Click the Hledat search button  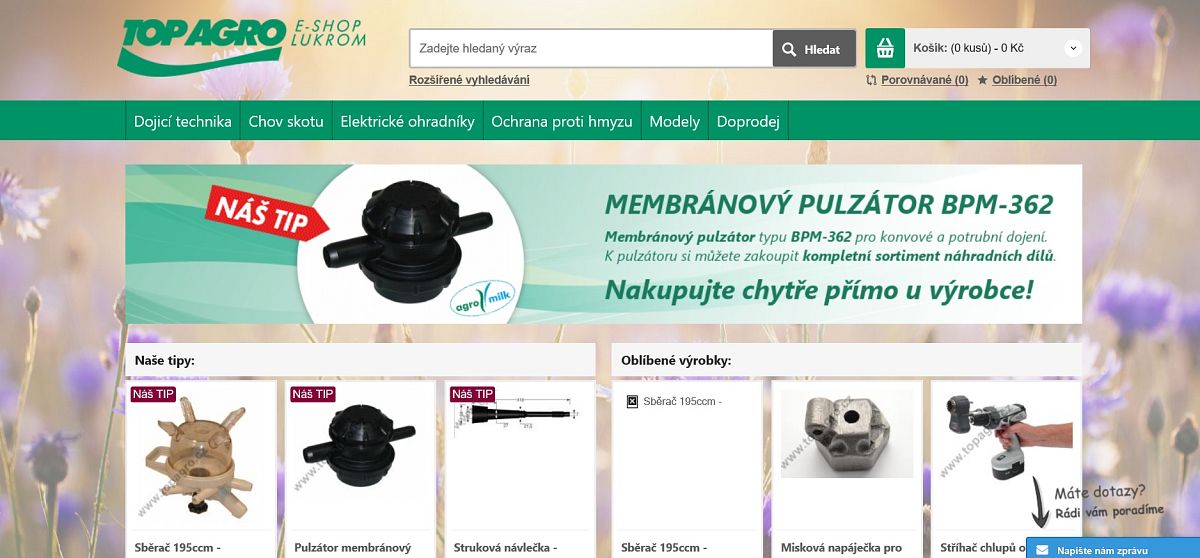click(x=814, y=49)
